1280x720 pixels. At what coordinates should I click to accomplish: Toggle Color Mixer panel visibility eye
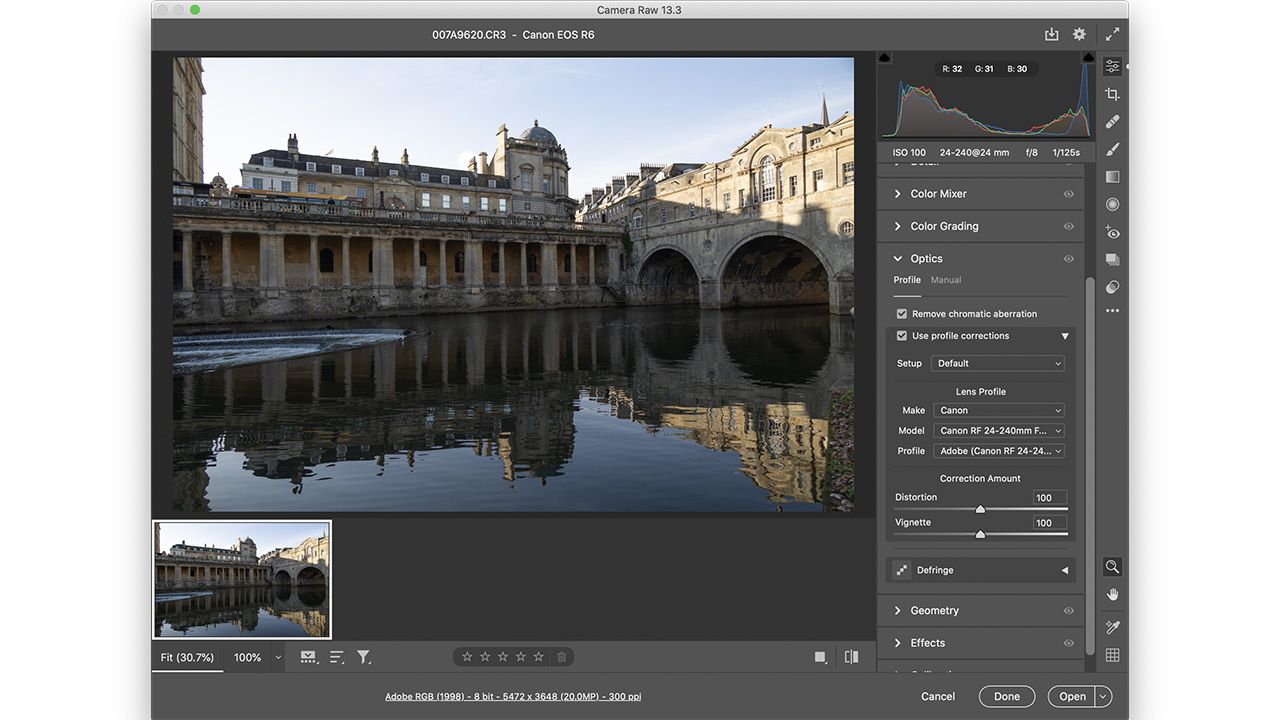coord(1068,194)
